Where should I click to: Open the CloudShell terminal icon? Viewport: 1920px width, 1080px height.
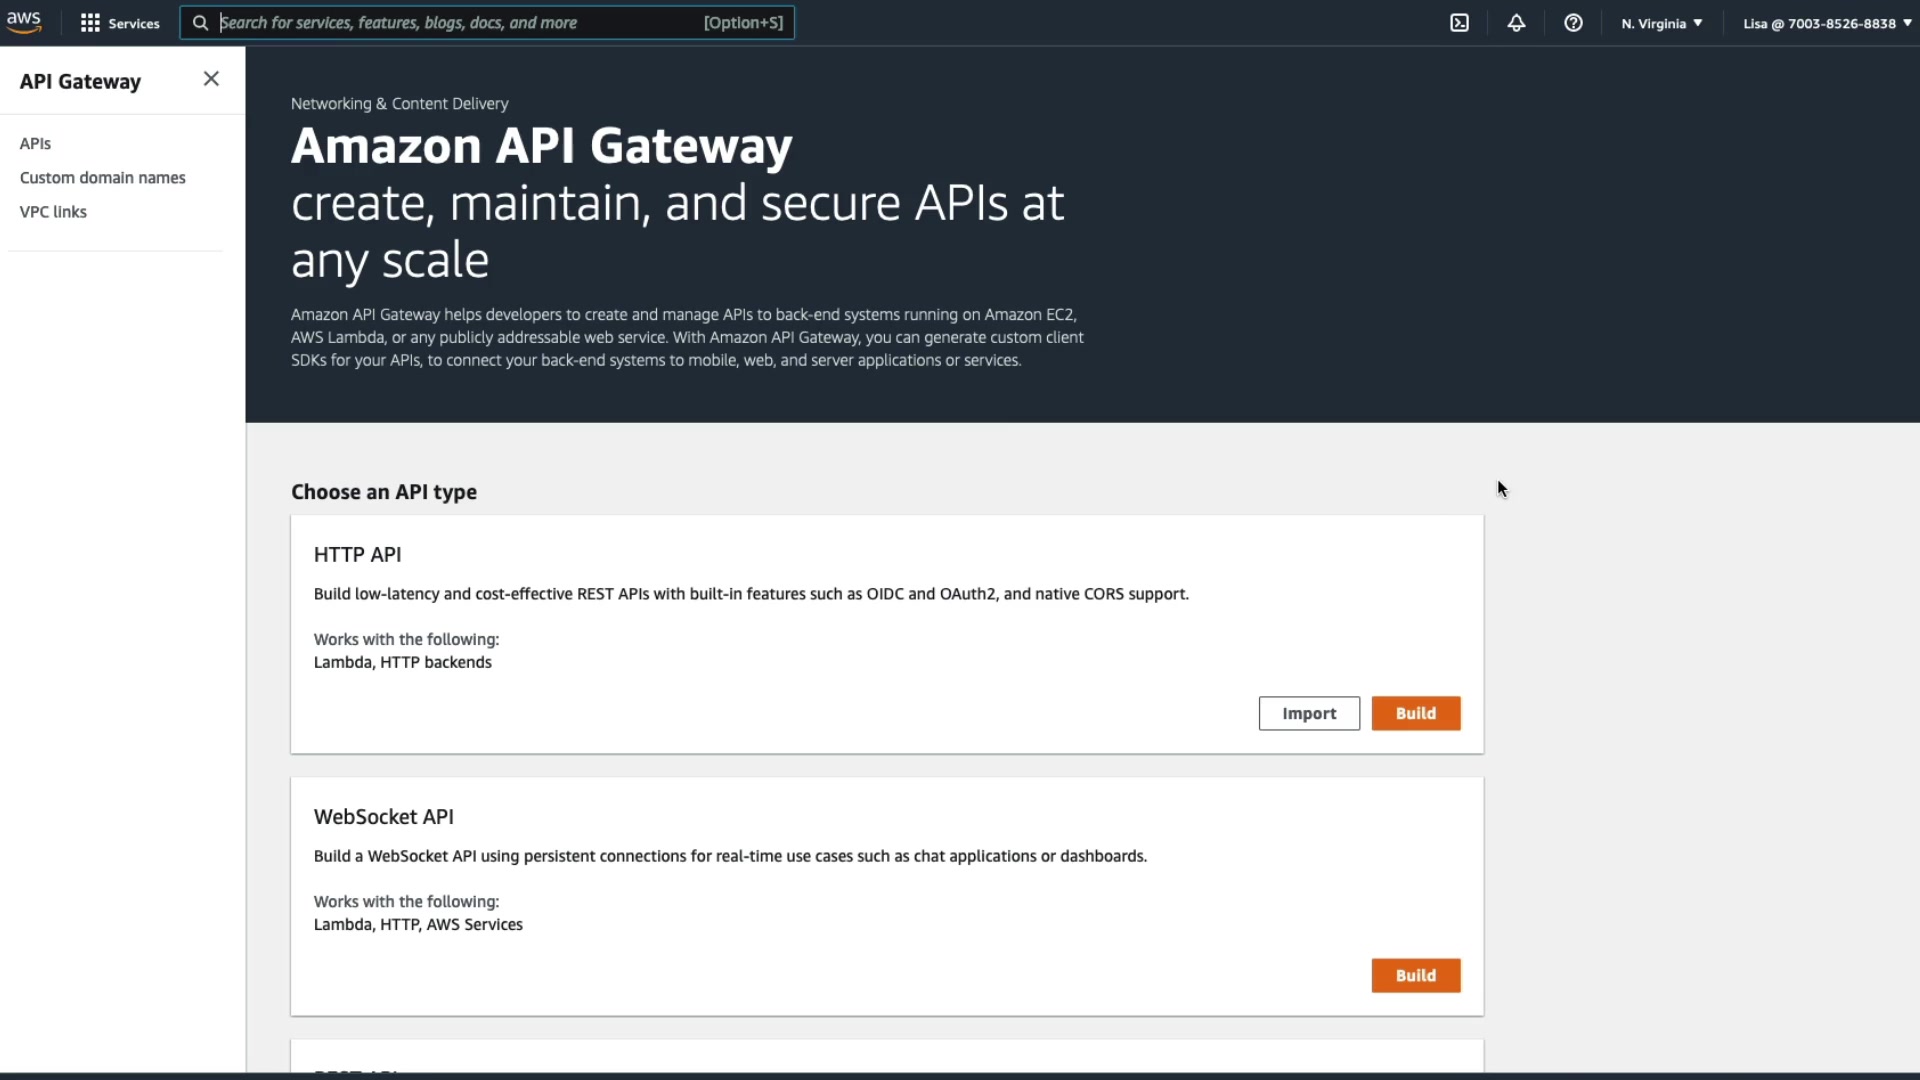coord(1459,23)
